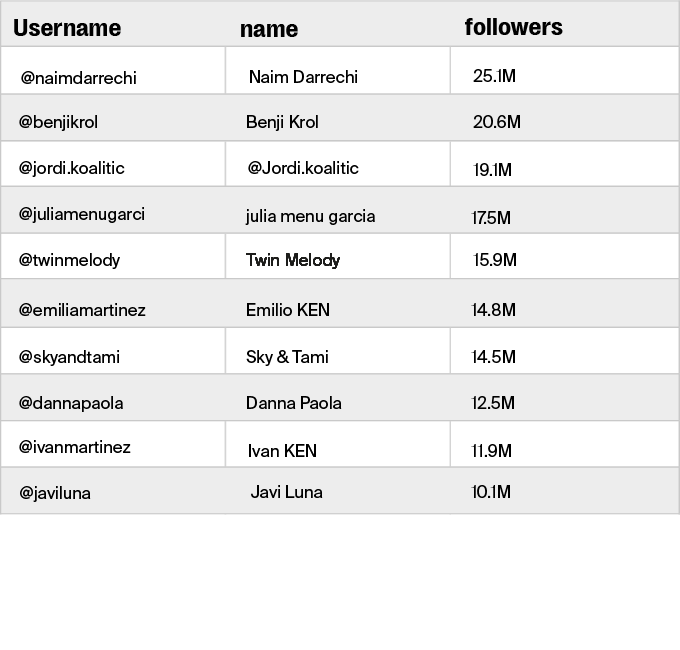Open the @benjikrol username link
The image size is (680, 650).
(58, 123)
